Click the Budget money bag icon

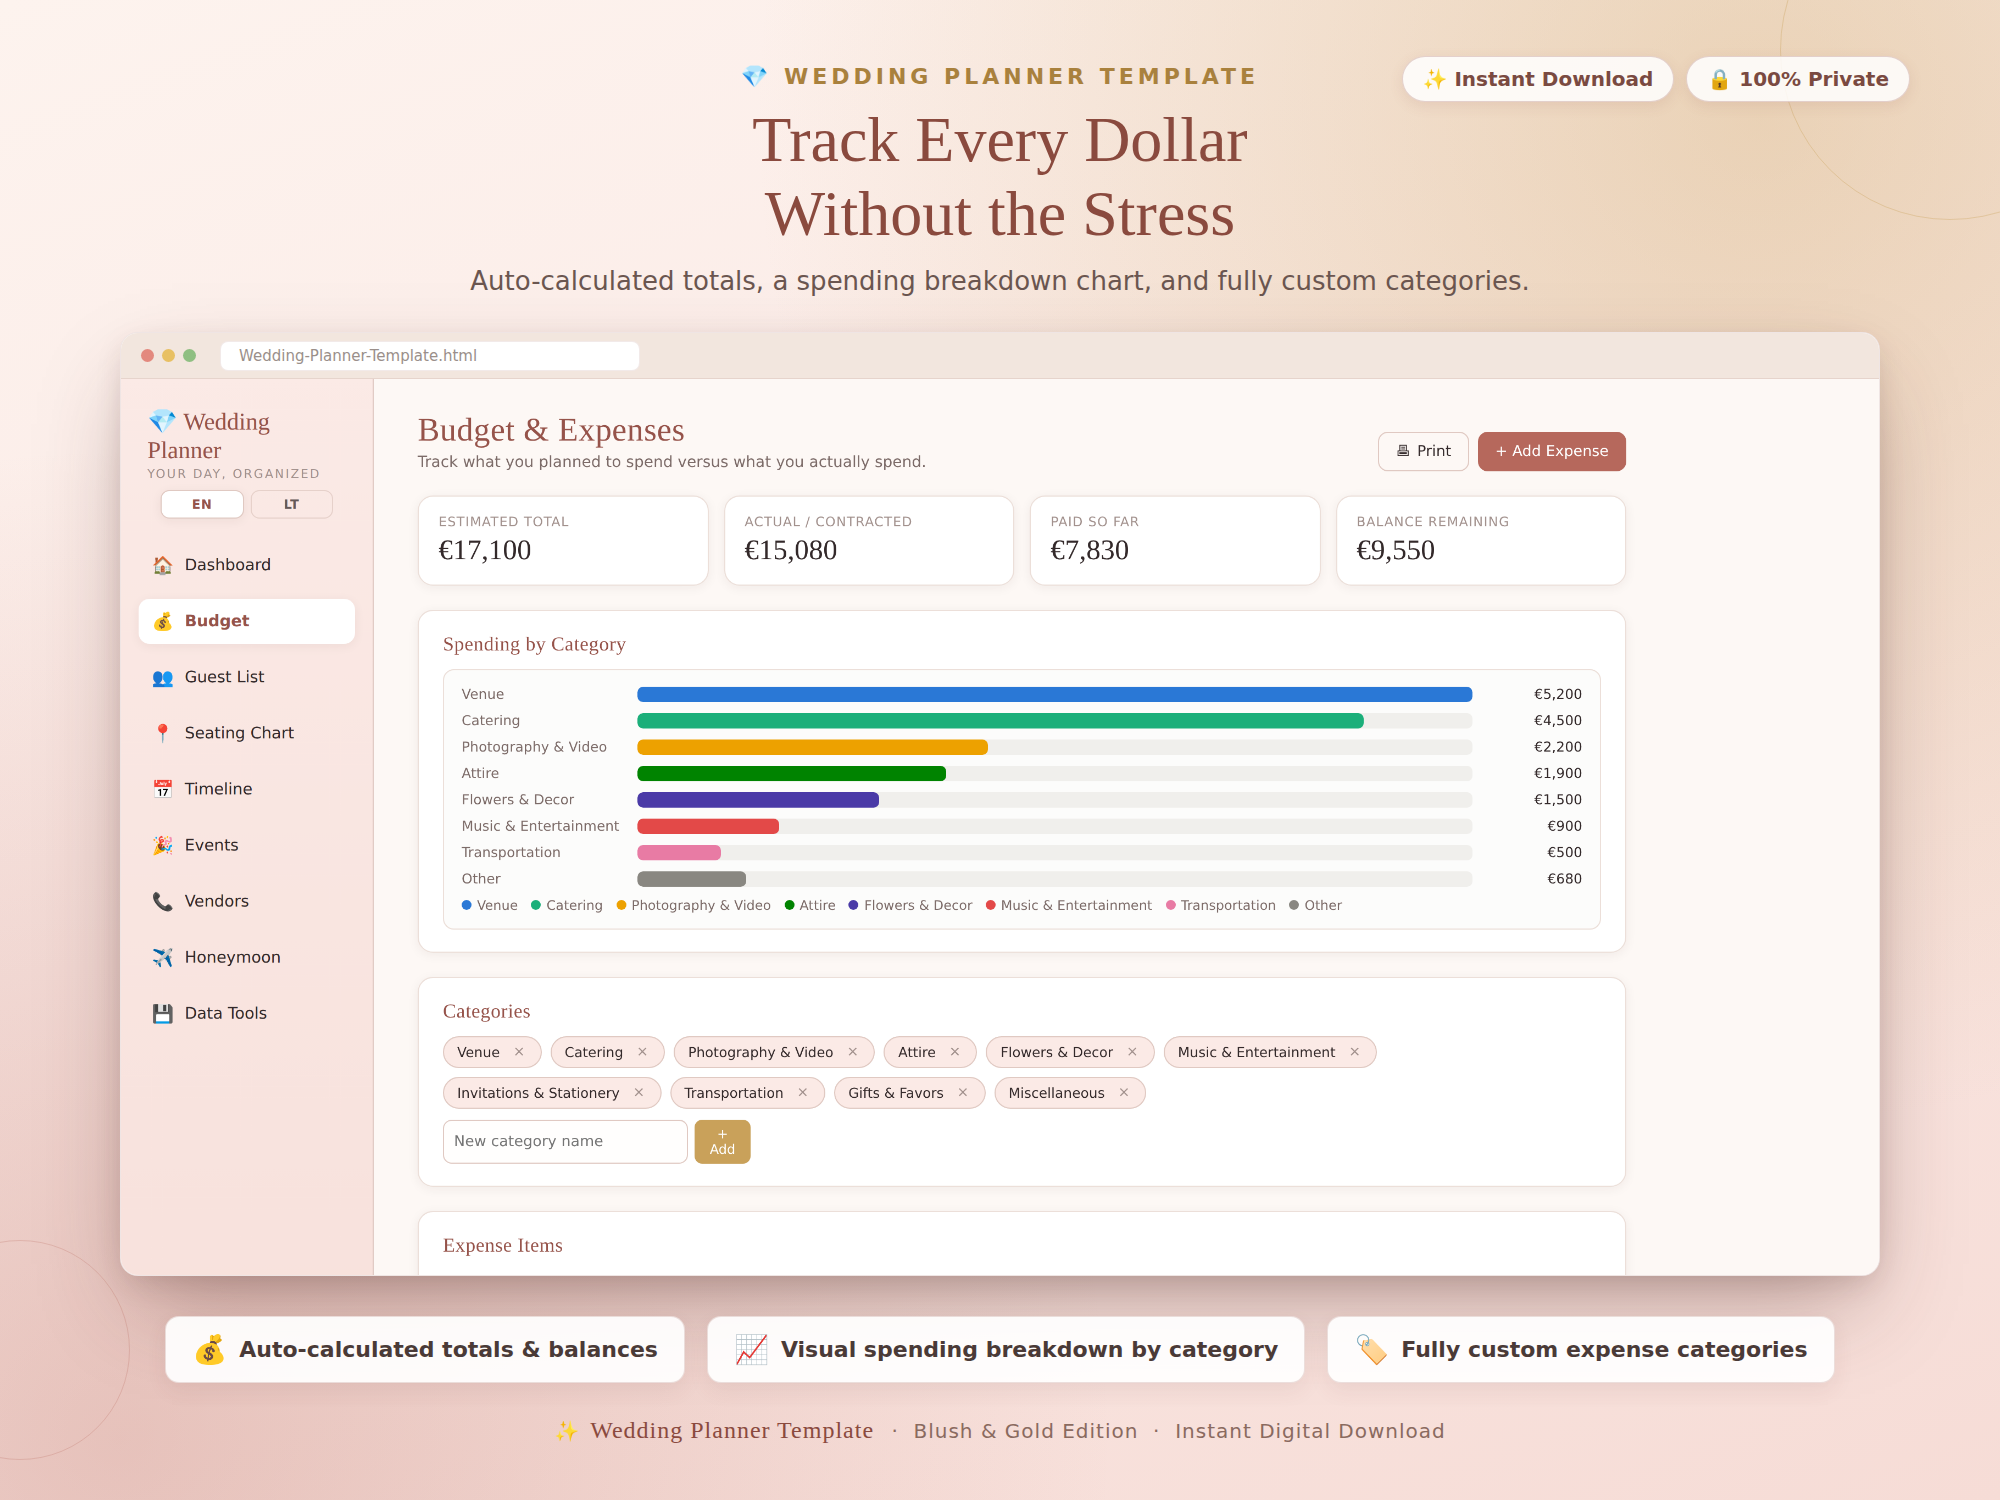pos(162,621)
